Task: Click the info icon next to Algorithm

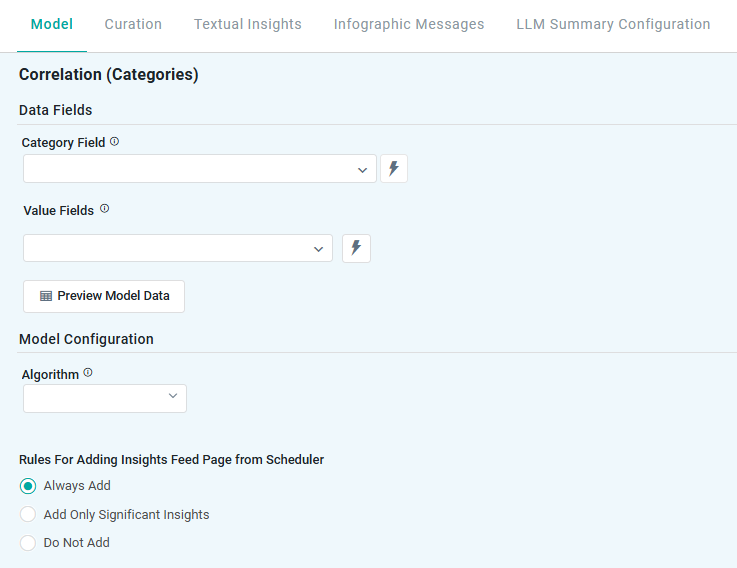Action: (88, 373)
